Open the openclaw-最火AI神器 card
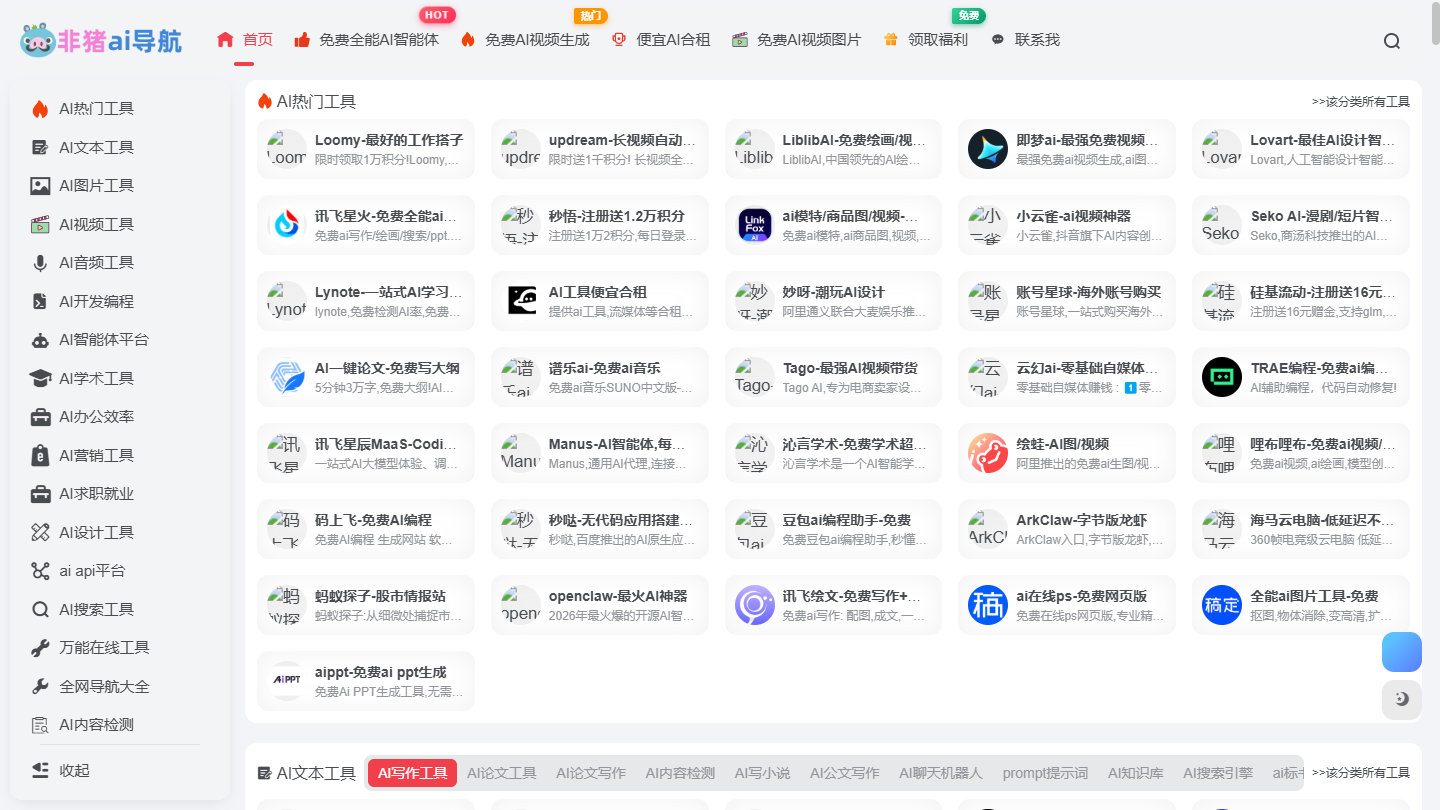1440x810 pixels. (600, 605)
